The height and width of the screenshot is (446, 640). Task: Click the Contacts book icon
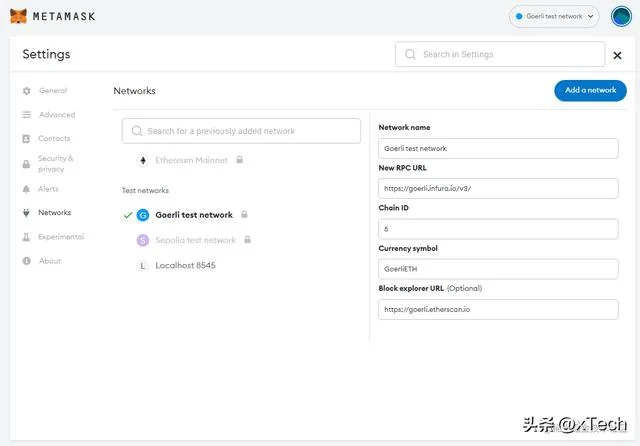coord(26,139)
